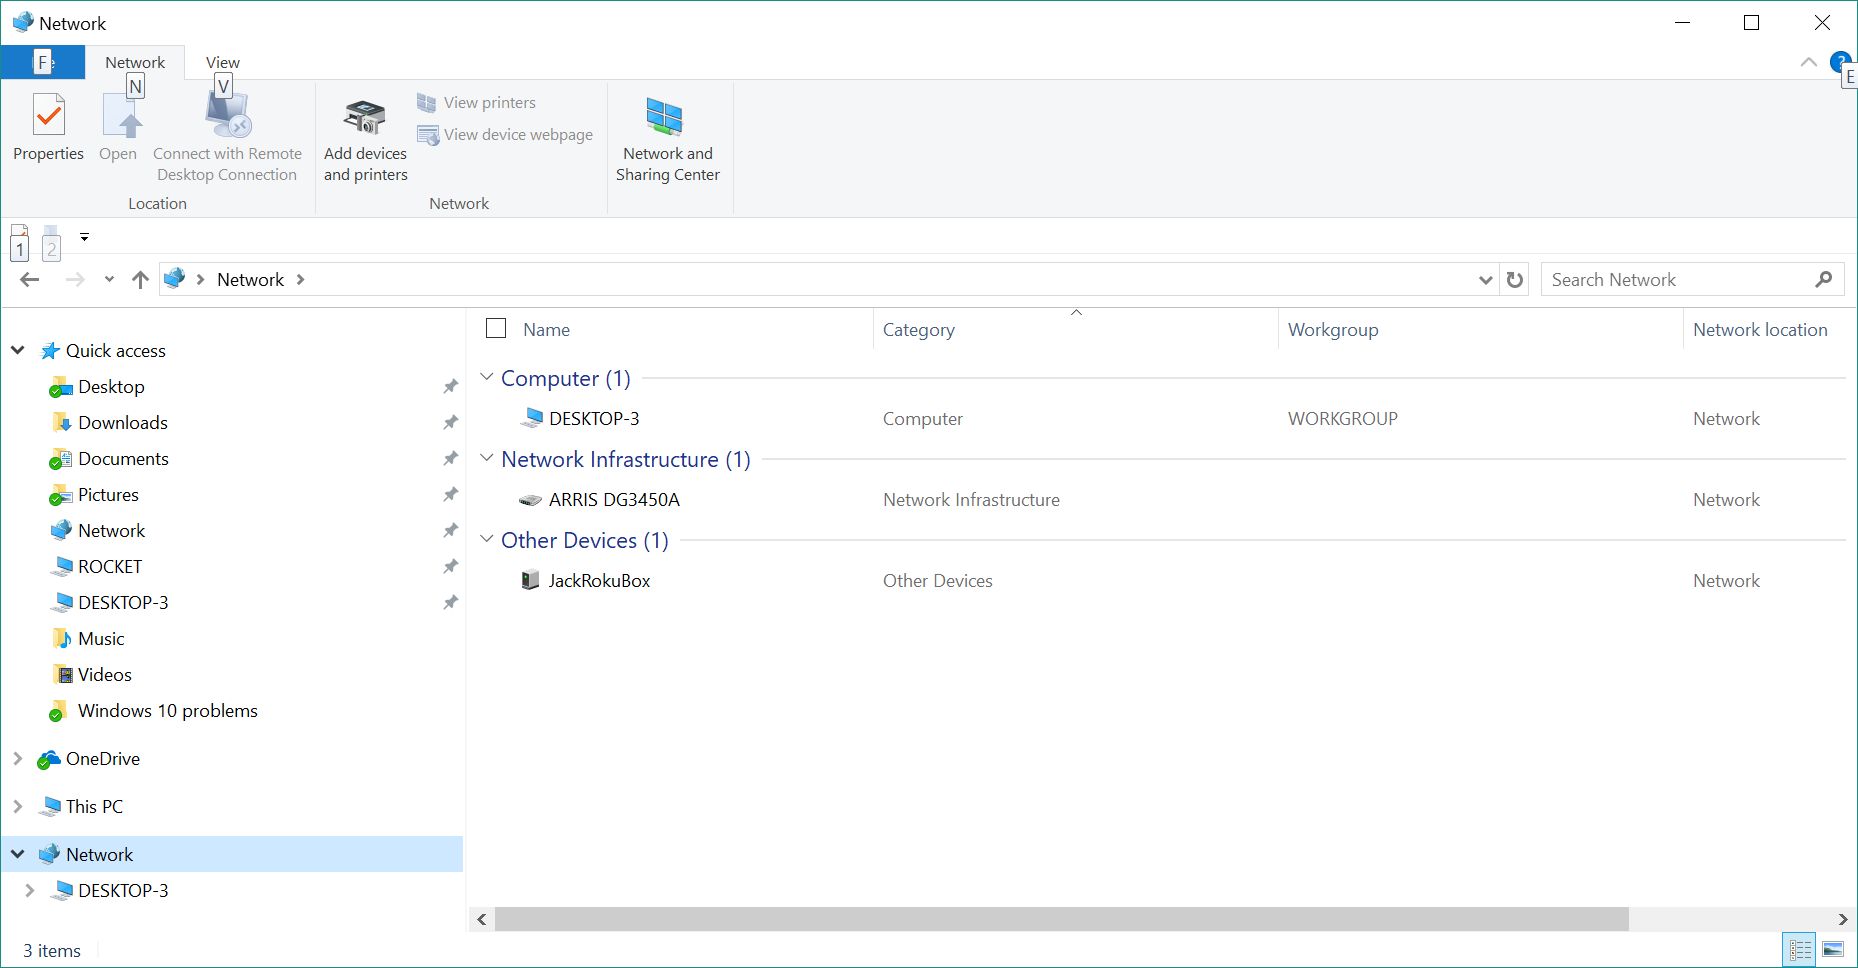The image size is (1858, 968).
Task: Collapse the Network tree node
Action: pyautogui.click(x=18, y=854)
